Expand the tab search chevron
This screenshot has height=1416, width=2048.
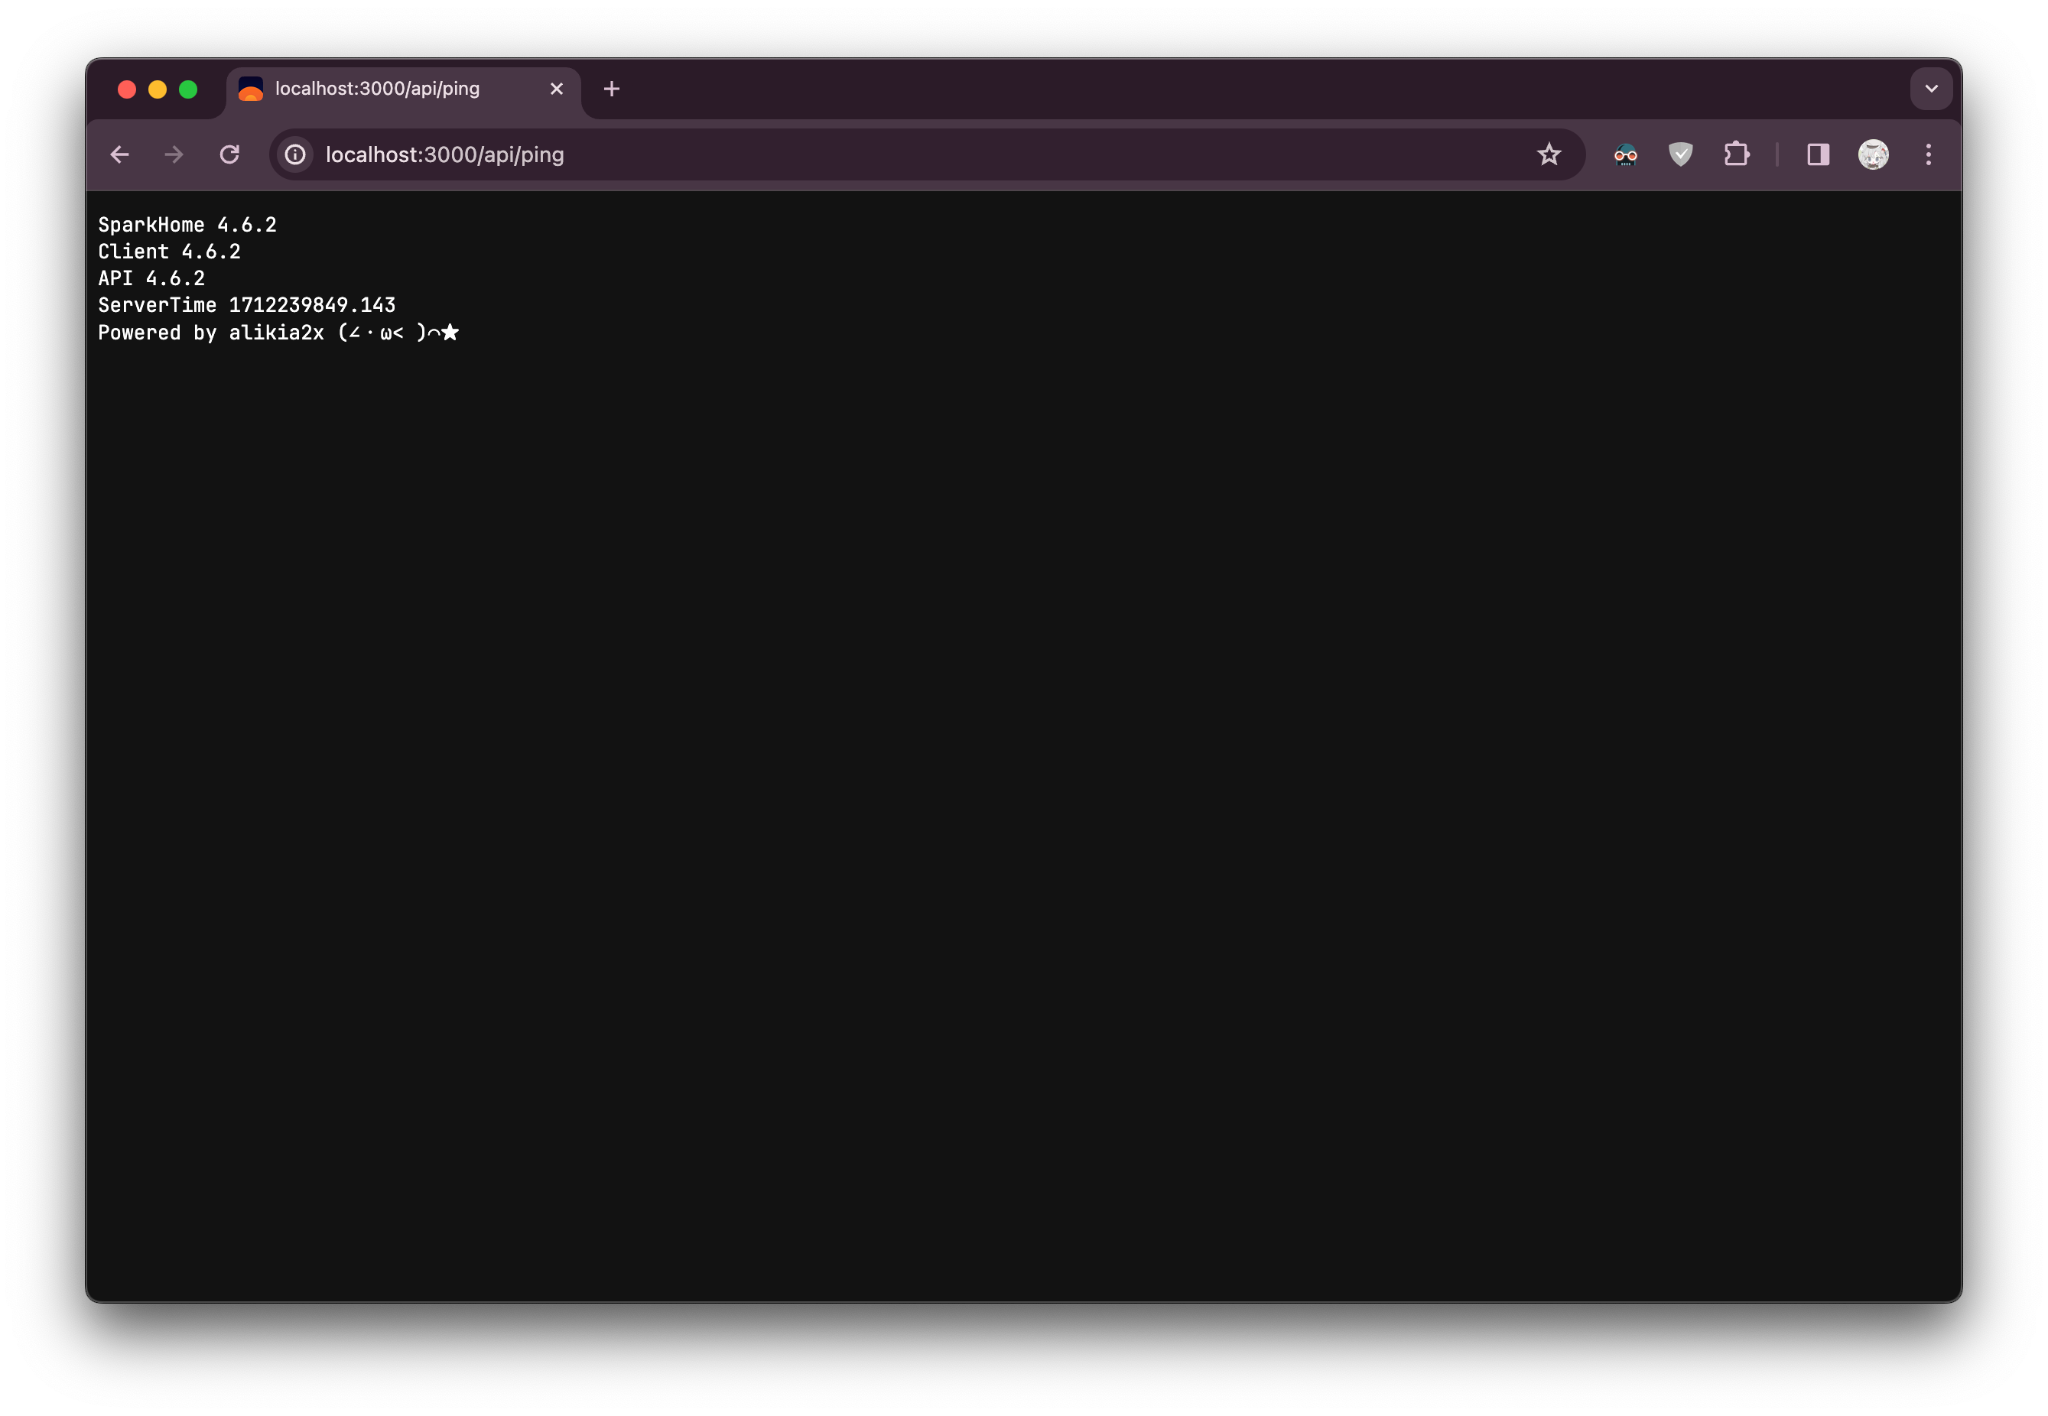(x=1931, y=89)
